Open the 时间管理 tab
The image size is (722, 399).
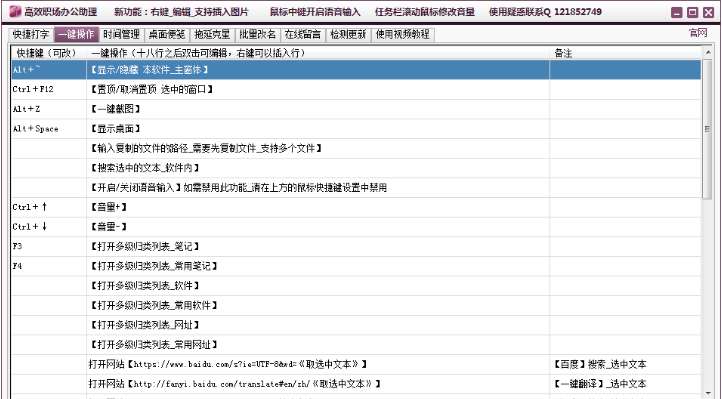click(122, 35)
